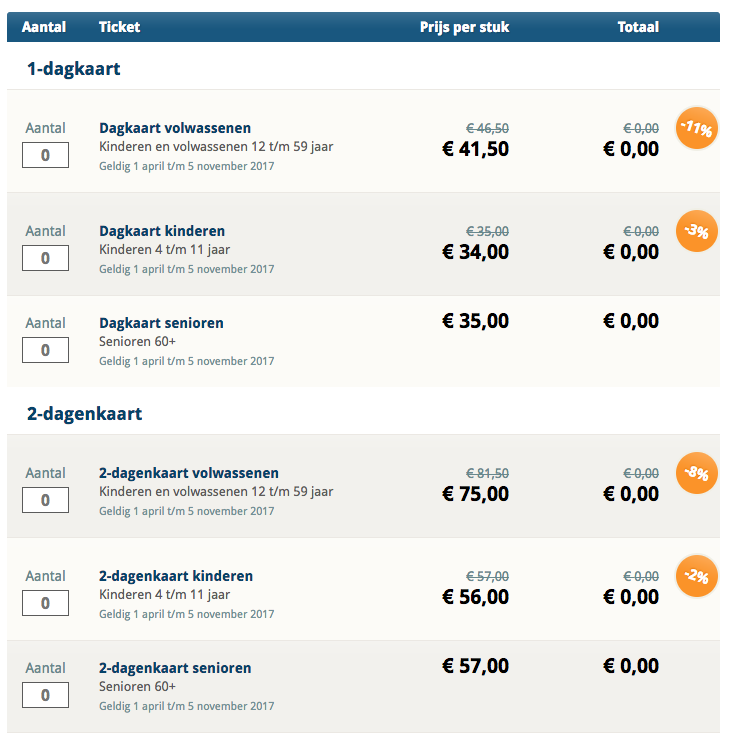731x744 pixels.
Task: Select the Dagkaart kinderen ticket name
Action: [x=162, y=231]
